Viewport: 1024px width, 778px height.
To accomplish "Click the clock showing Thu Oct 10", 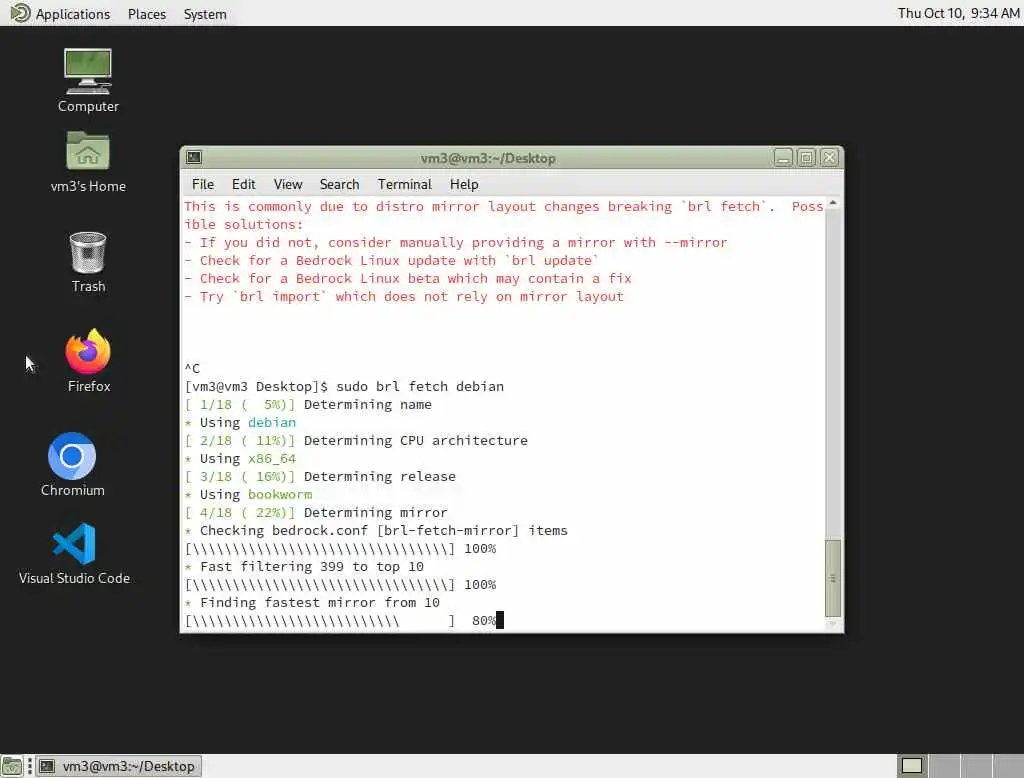I will (x=958, y=13).
